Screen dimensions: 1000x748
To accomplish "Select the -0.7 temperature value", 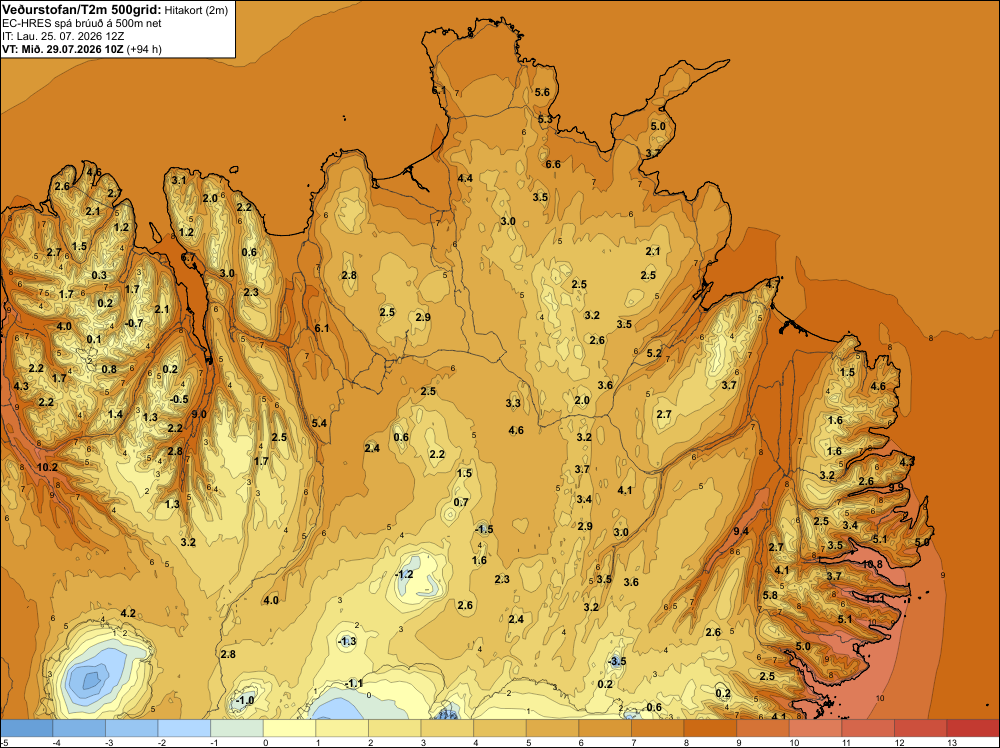I will tap(135, 323).
